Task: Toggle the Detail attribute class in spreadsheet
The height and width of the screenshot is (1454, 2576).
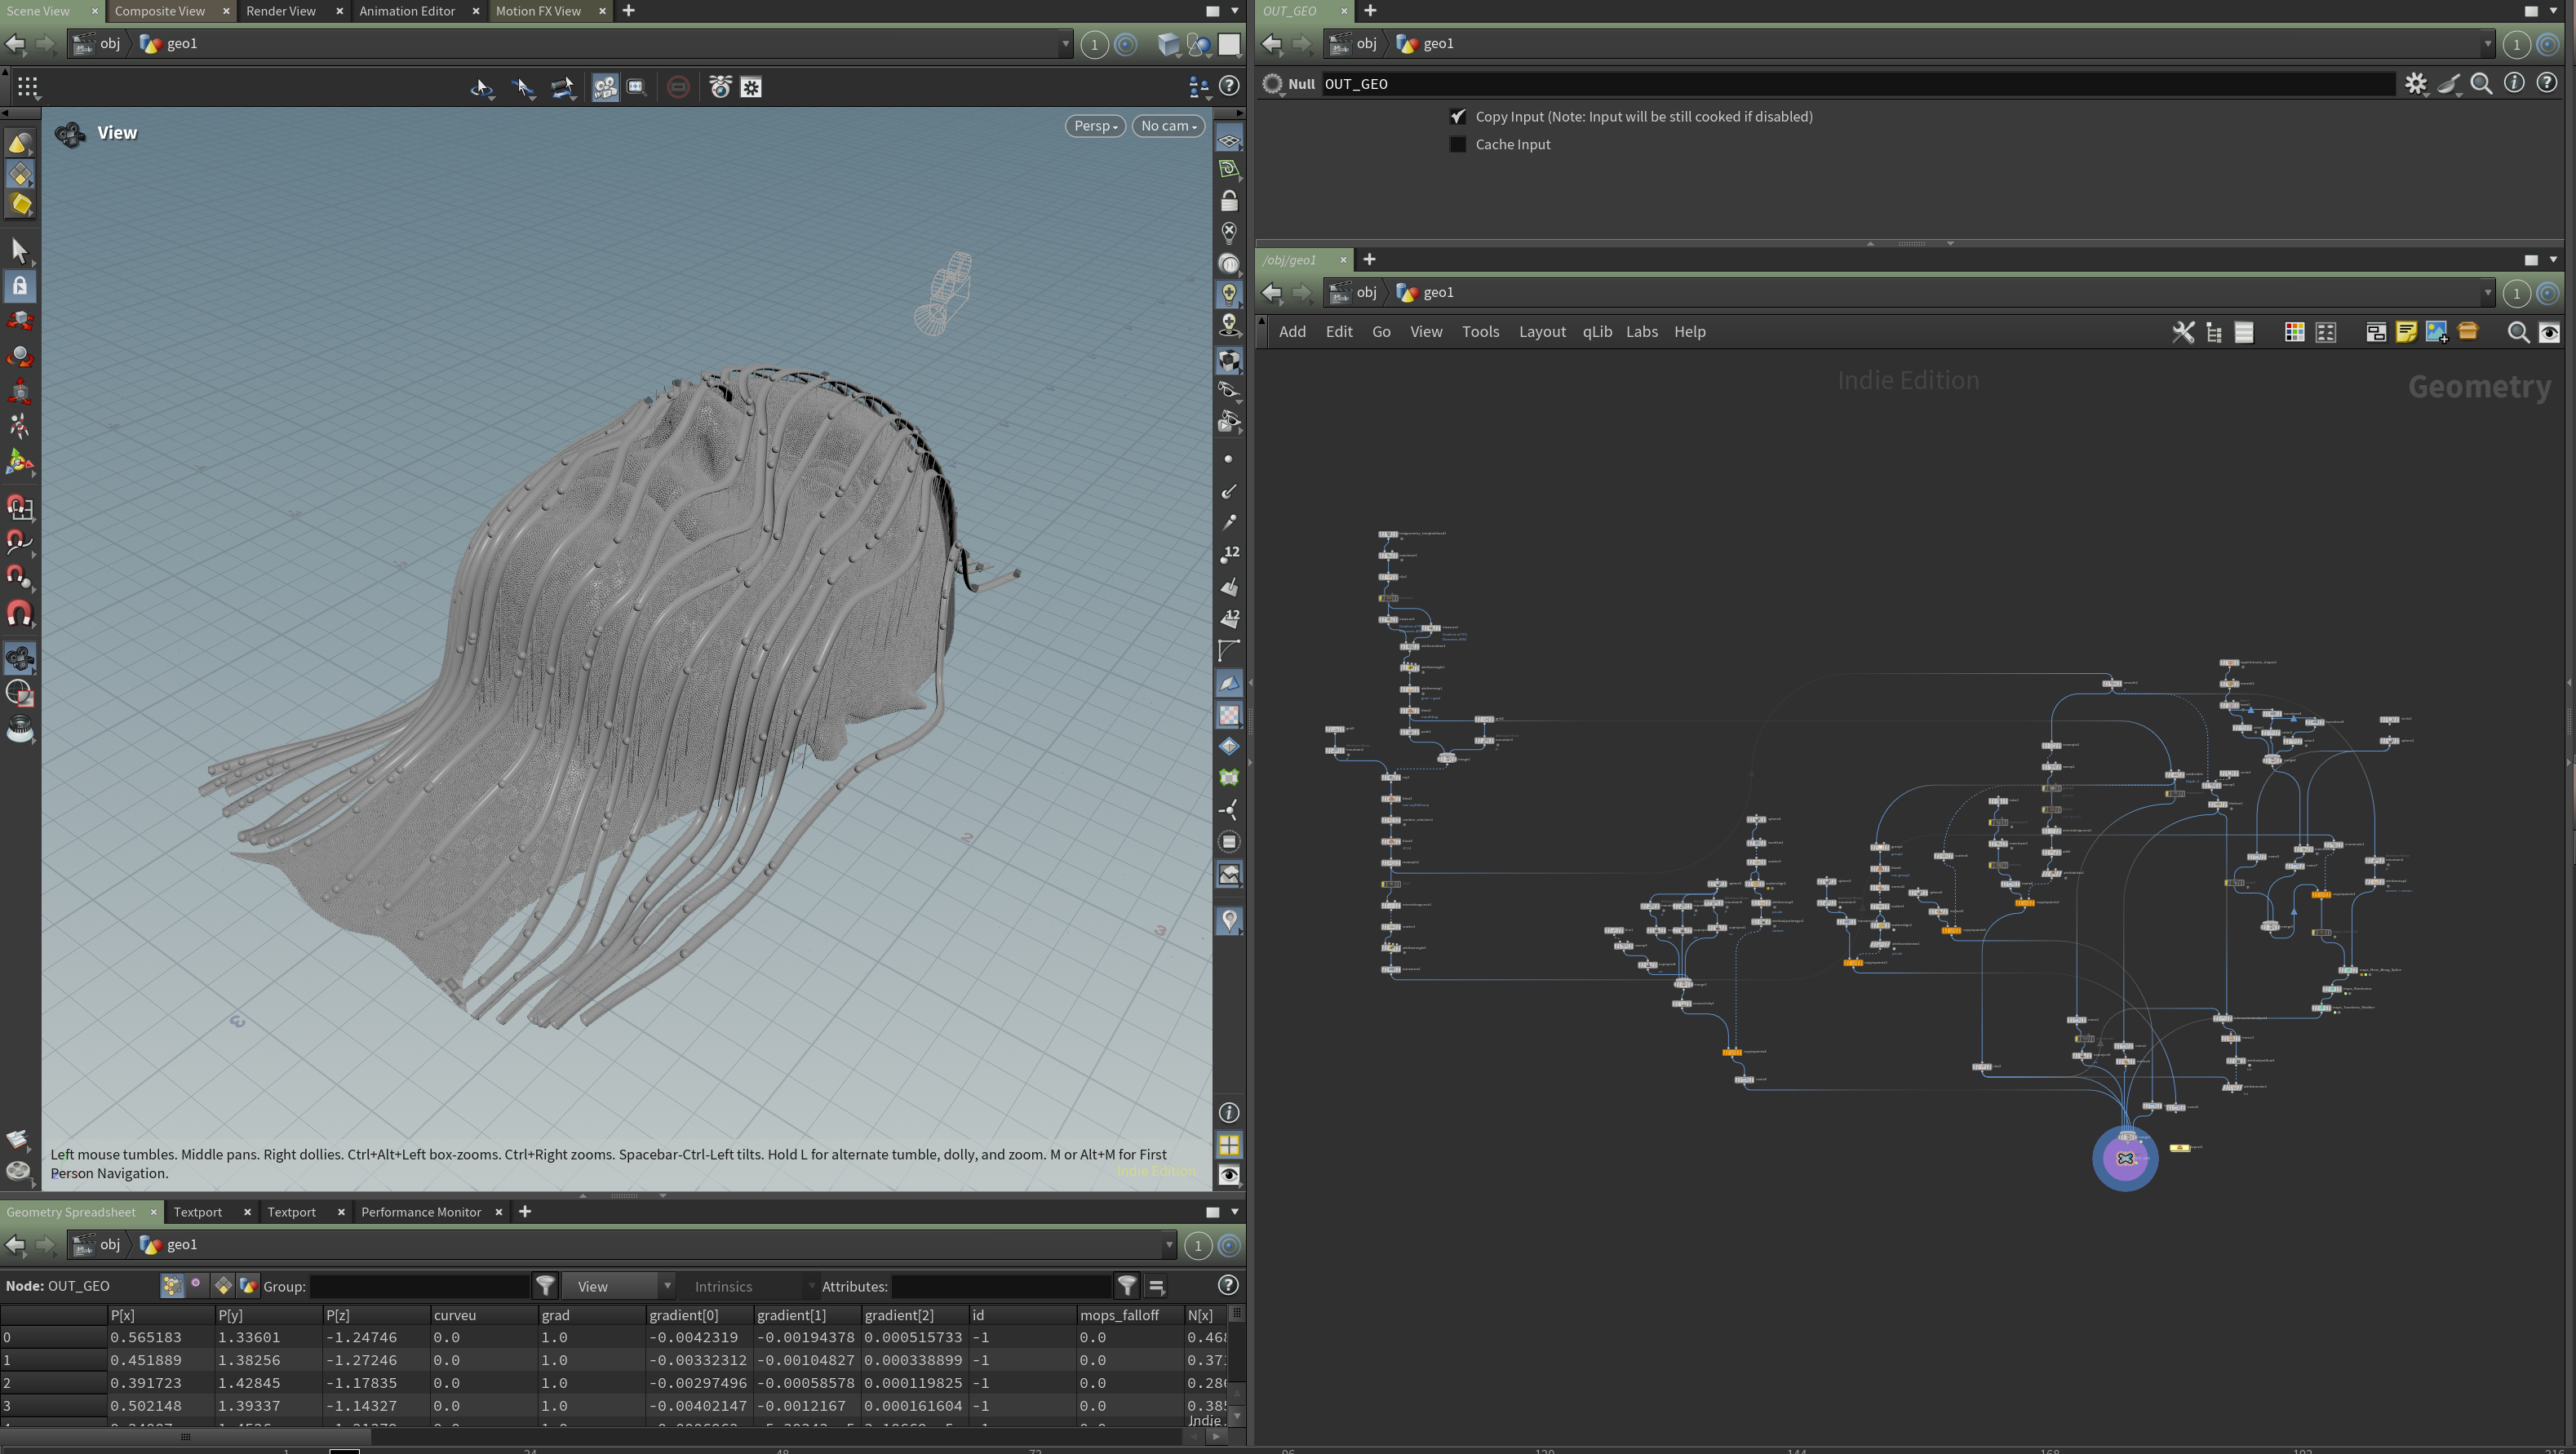Action: tap(248, 1286)
